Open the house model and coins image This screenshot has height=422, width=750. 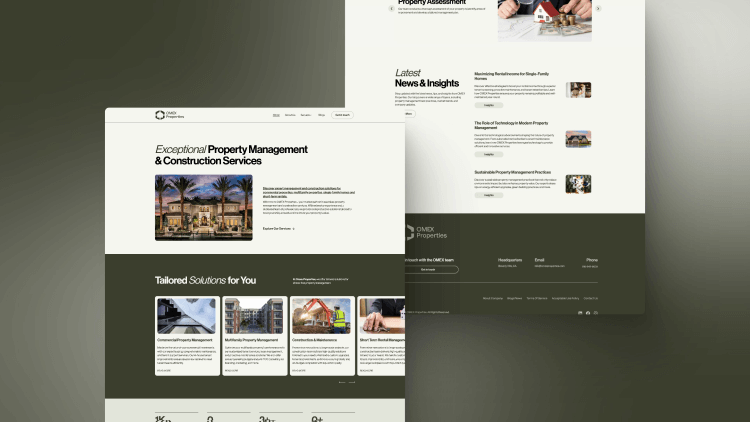click(545, 21)
